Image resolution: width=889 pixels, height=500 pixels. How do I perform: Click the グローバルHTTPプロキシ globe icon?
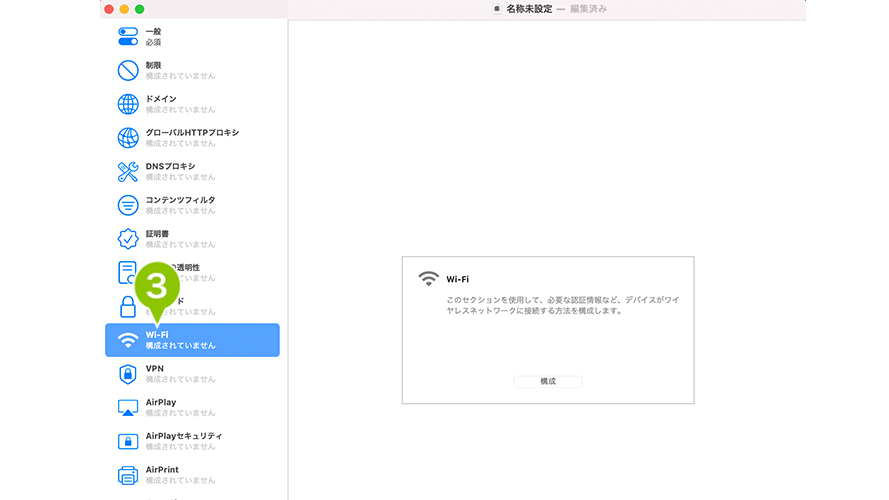tap(128, 138)
